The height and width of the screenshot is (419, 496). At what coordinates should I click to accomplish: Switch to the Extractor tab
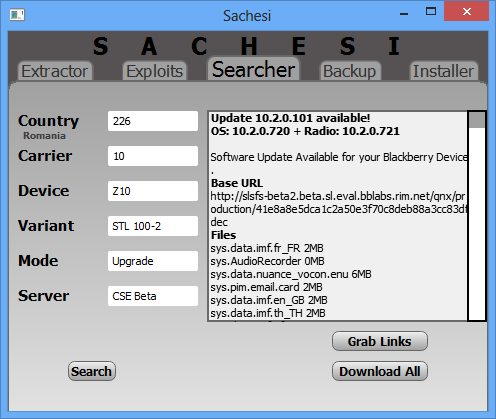55,71
